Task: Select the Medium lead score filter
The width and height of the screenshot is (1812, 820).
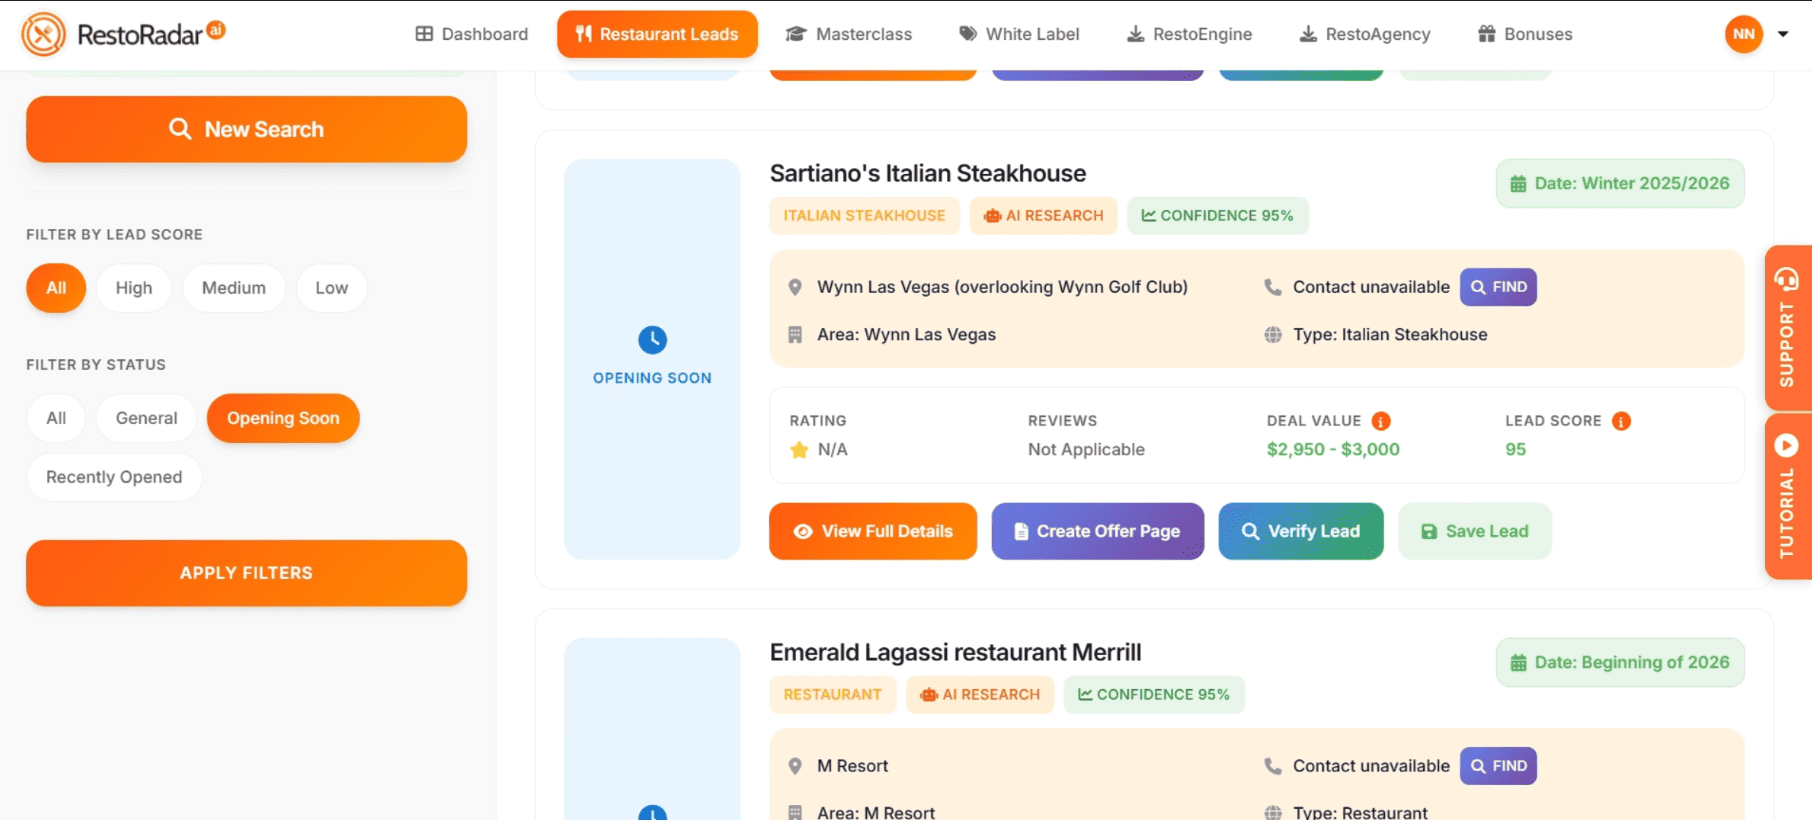Action: [x=234, y=288]
